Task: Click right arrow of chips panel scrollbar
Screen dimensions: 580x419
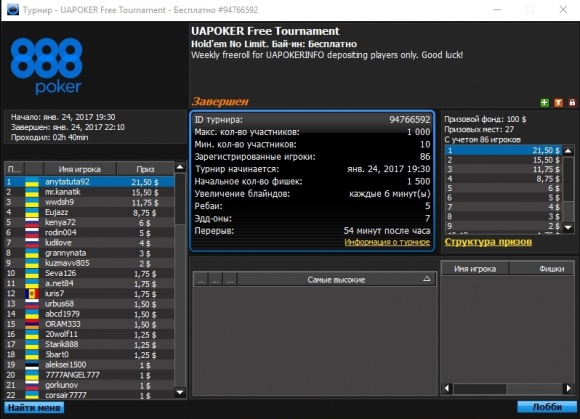Action: [x=569, y=388]
